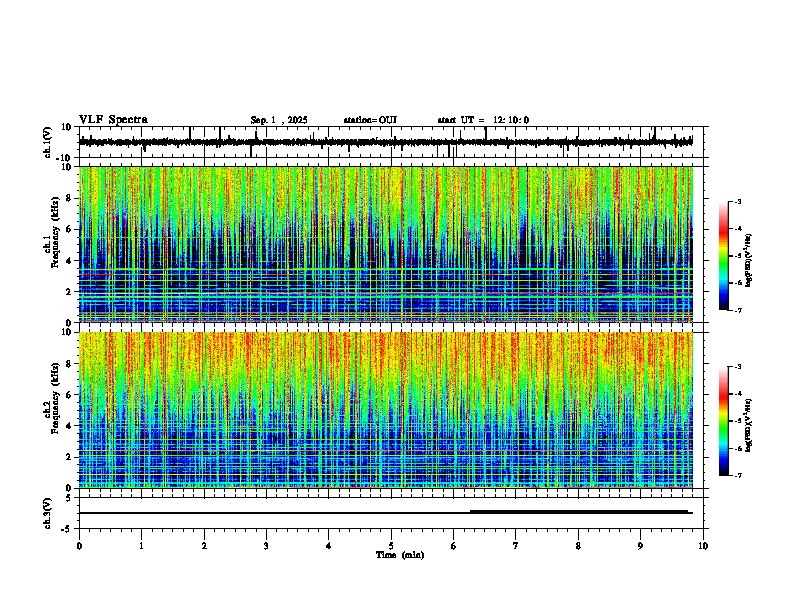Select the "start UT = 12:10:0" header text
The height and width of the screenshot is (612, 792).
click(x=483, y=120)
